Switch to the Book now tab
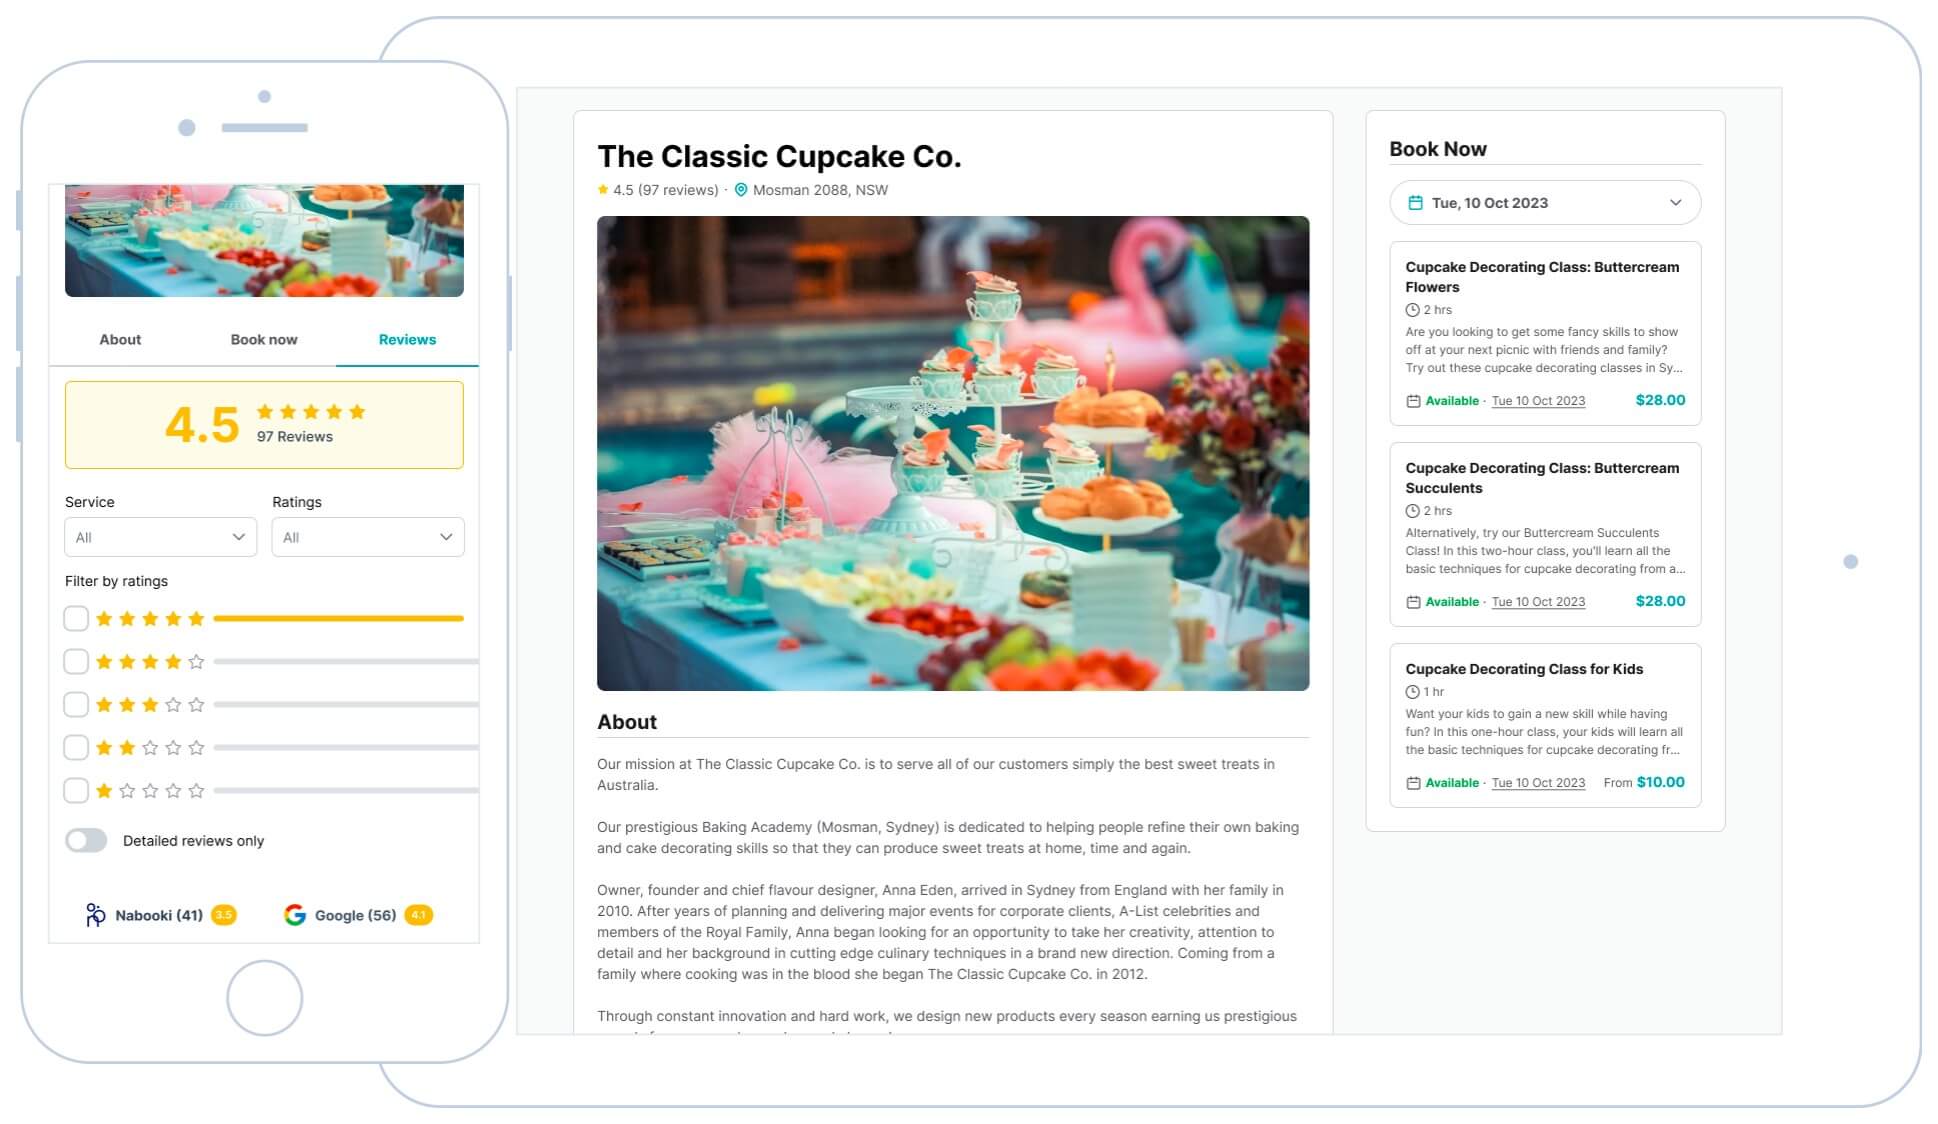The width and height of the screenshot is (1938, 1124). click(x=262, y=339)
